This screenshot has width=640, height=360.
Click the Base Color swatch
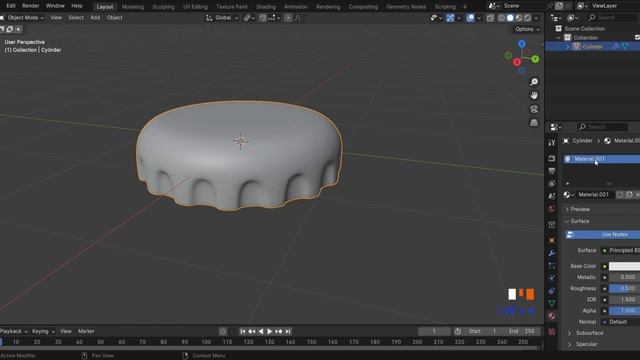[624, 267]
